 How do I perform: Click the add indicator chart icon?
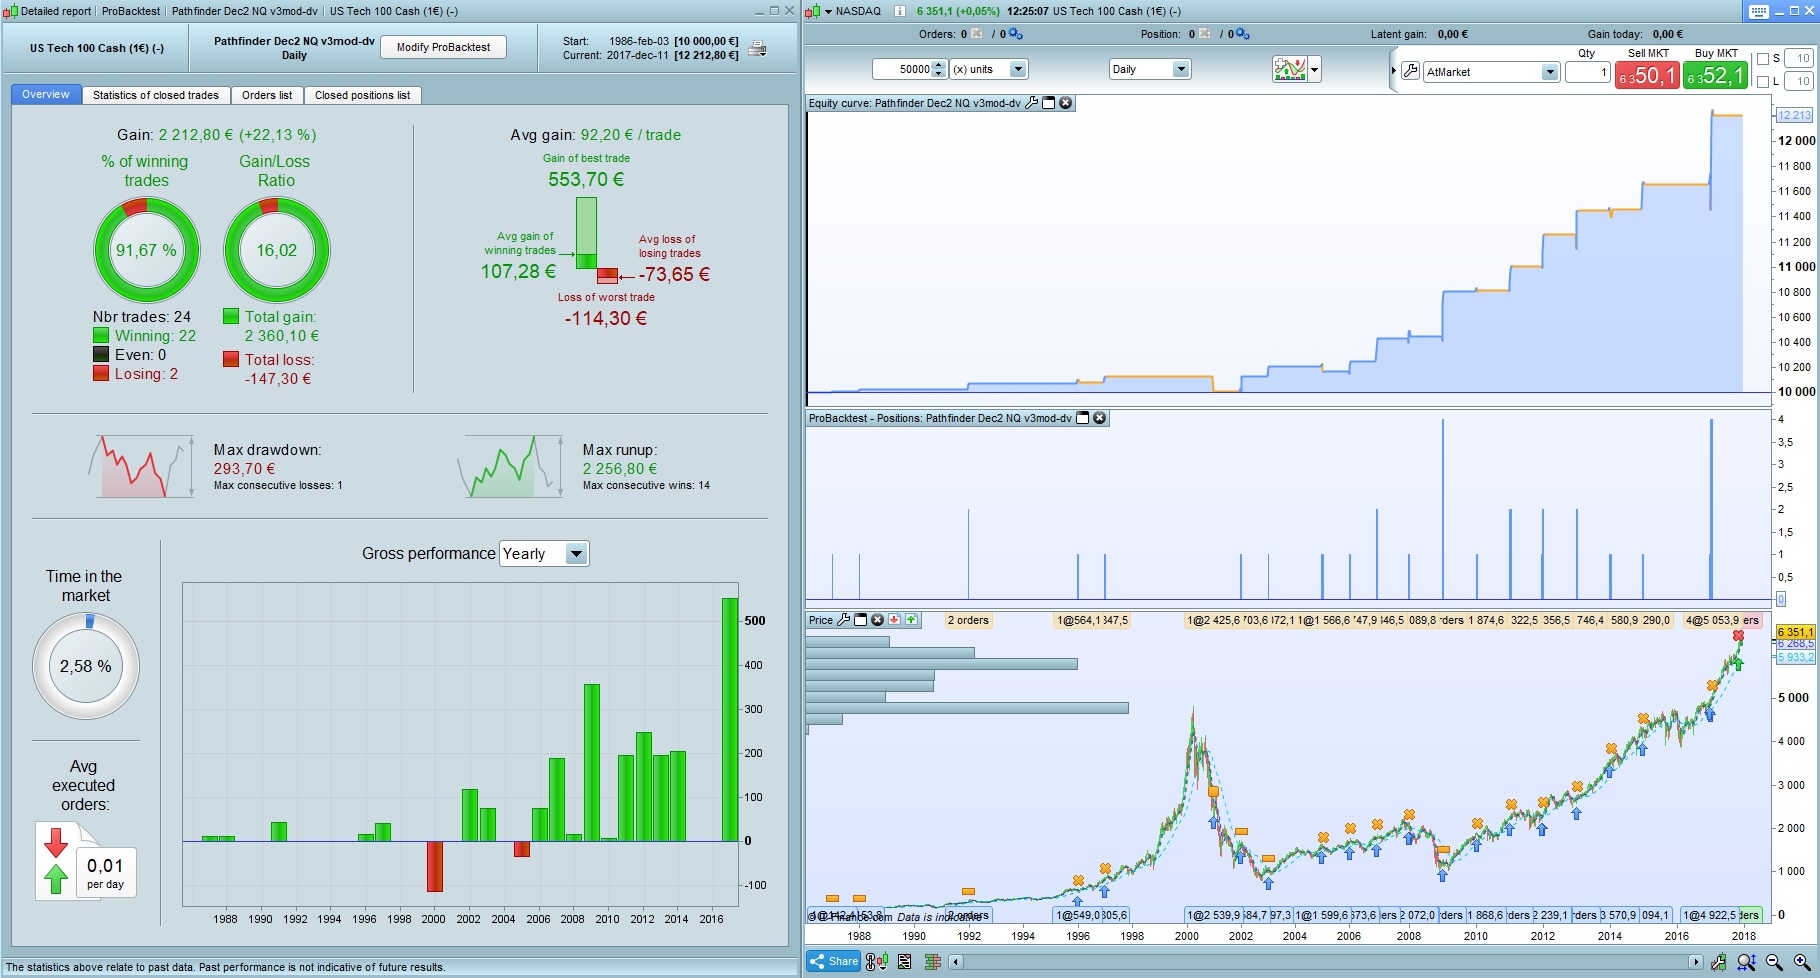(x=1289, y=69)
